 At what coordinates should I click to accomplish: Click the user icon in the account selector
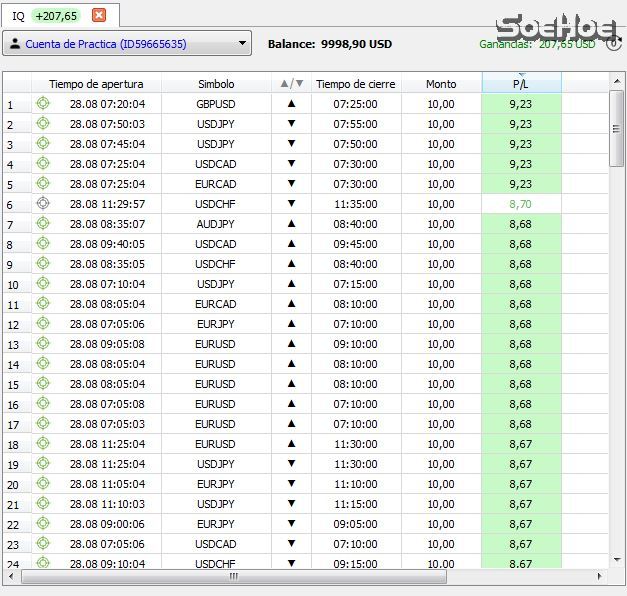pyautogui.click(x=15, y=44)
